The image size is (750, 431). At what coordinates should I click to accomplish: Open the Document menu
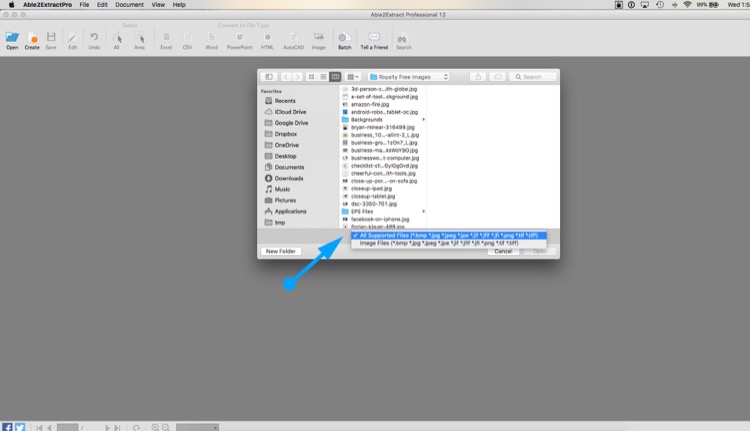(x=129, y=5)
